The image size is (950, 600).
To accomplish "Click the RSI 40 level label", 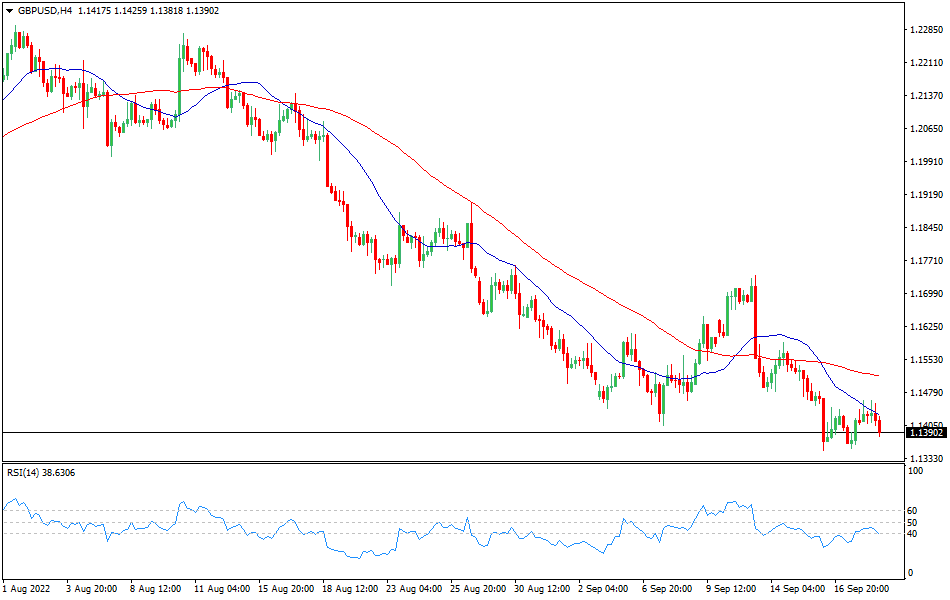I will (x=911, y=534).
